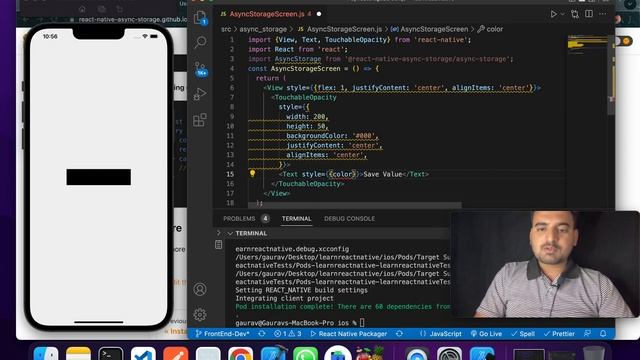Click 'Integrating client project' terminal line
Viewport: 640px width, 360px height.
284,298
